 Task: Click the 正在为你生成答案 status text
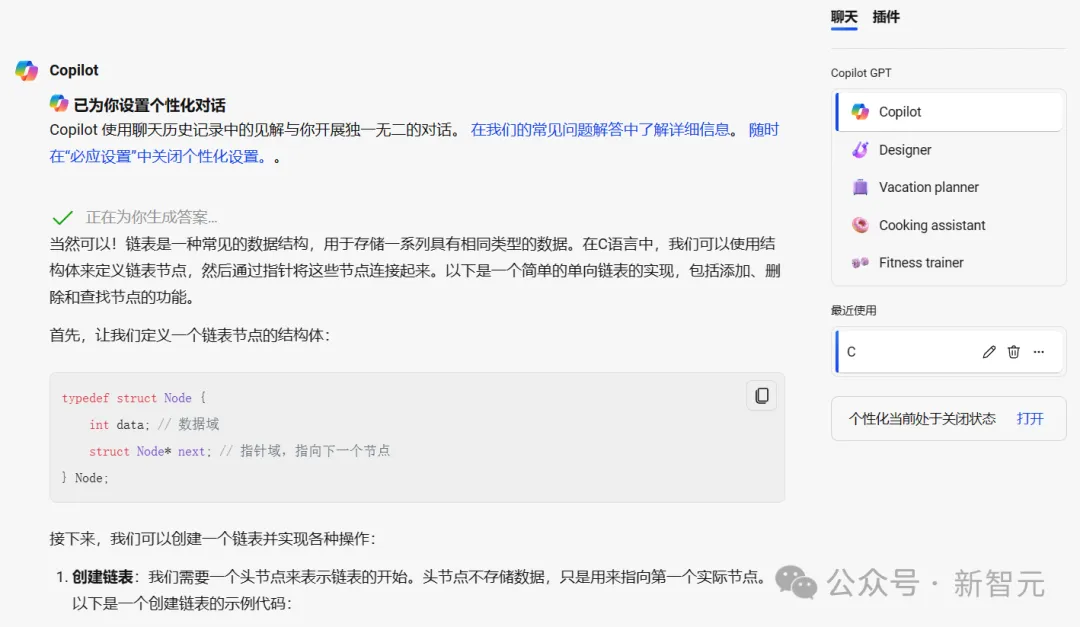152,218
